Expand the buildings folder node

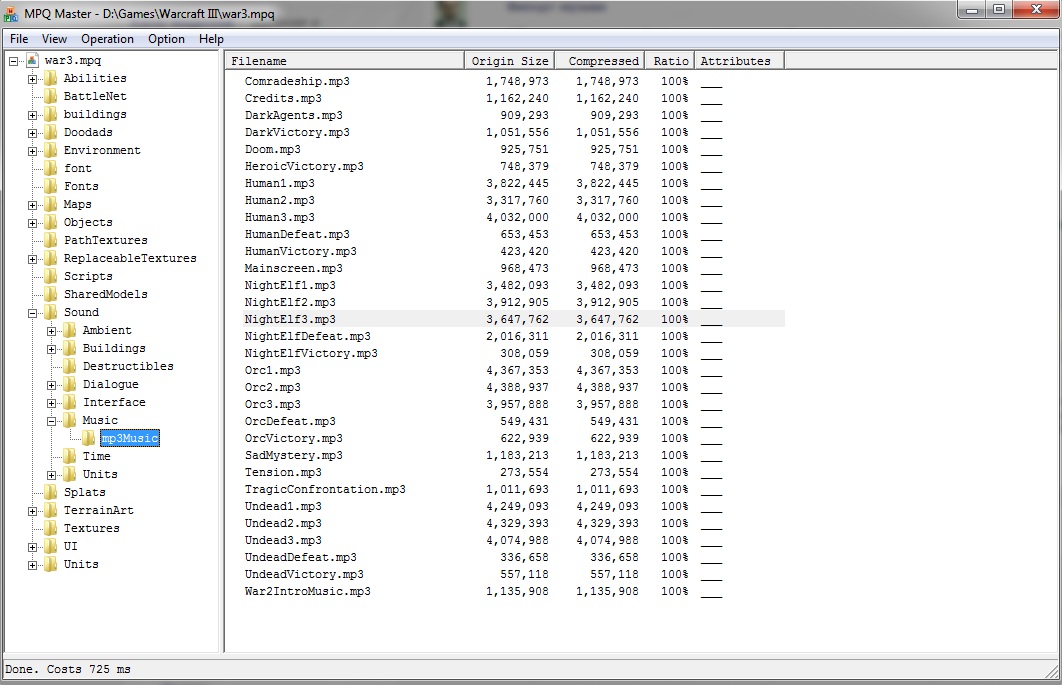pyautogui.click(x=33, y=115)
